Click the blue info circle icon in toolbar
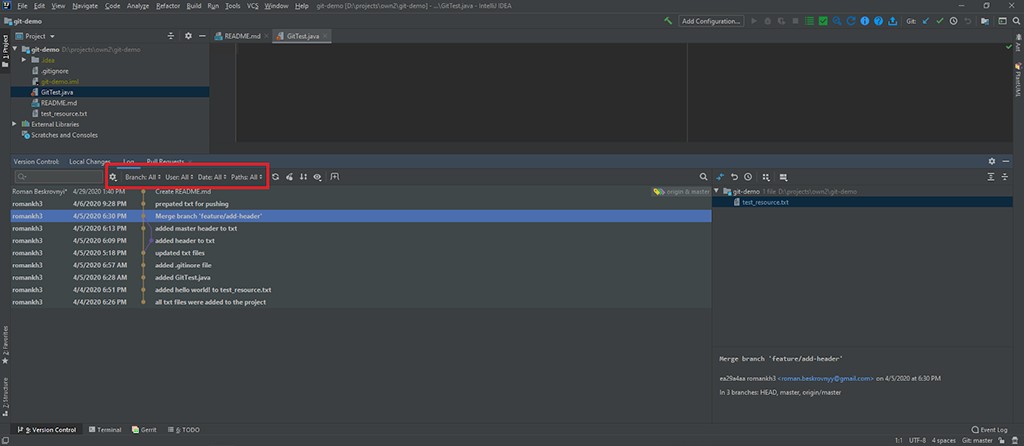This screenshot has height=446, width=1024. coord(865,21)
